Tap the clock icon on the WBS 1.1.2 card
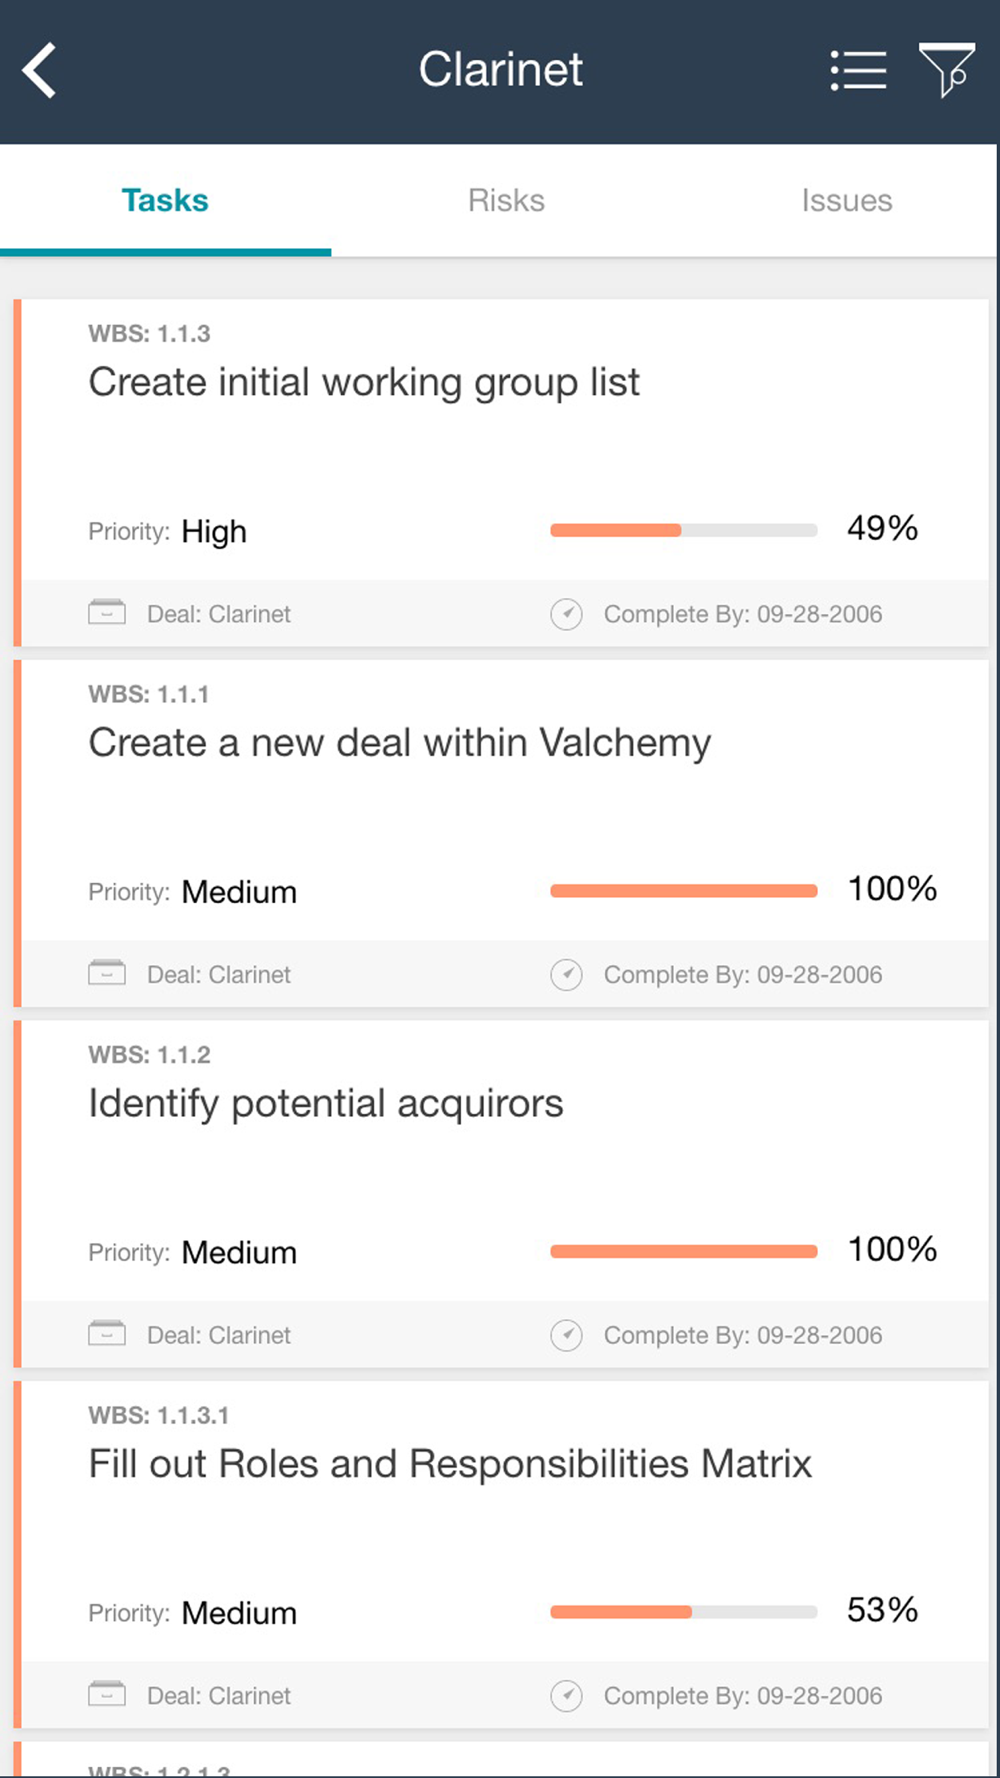This screenshot has height=1778, width=1000. [567, 1335]
